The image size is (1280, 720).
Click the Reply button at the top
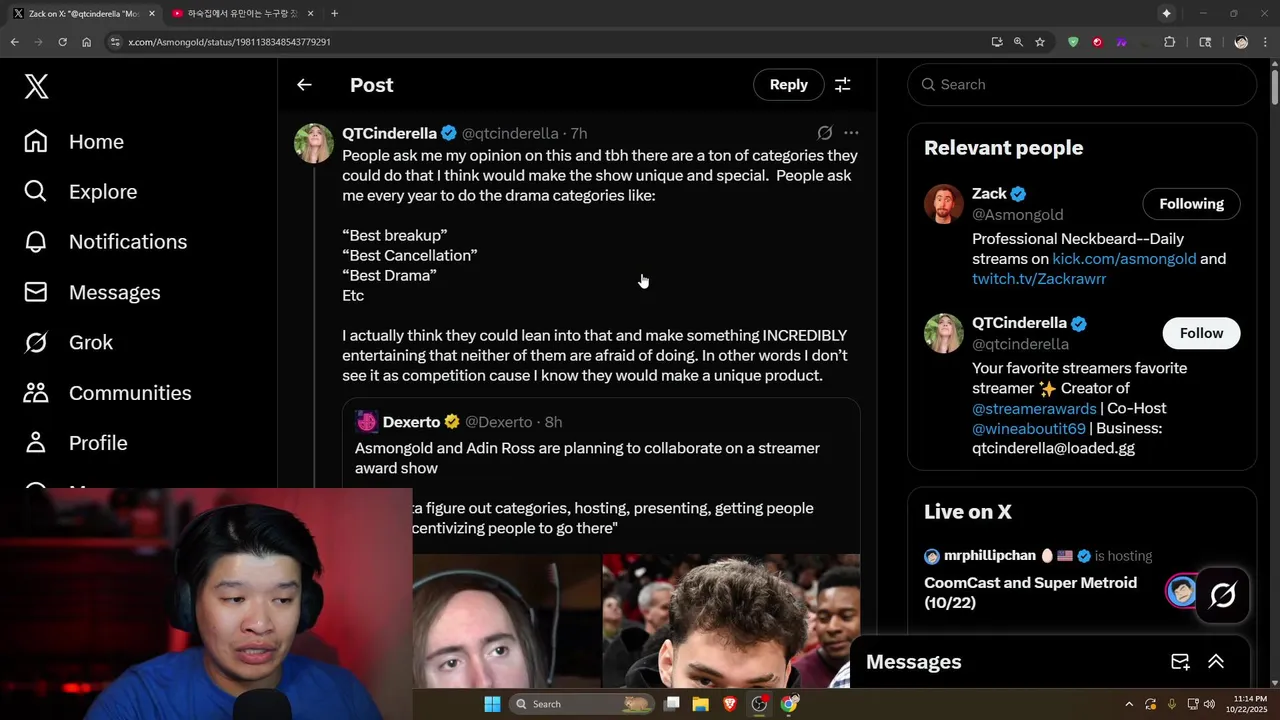point(788,85)
